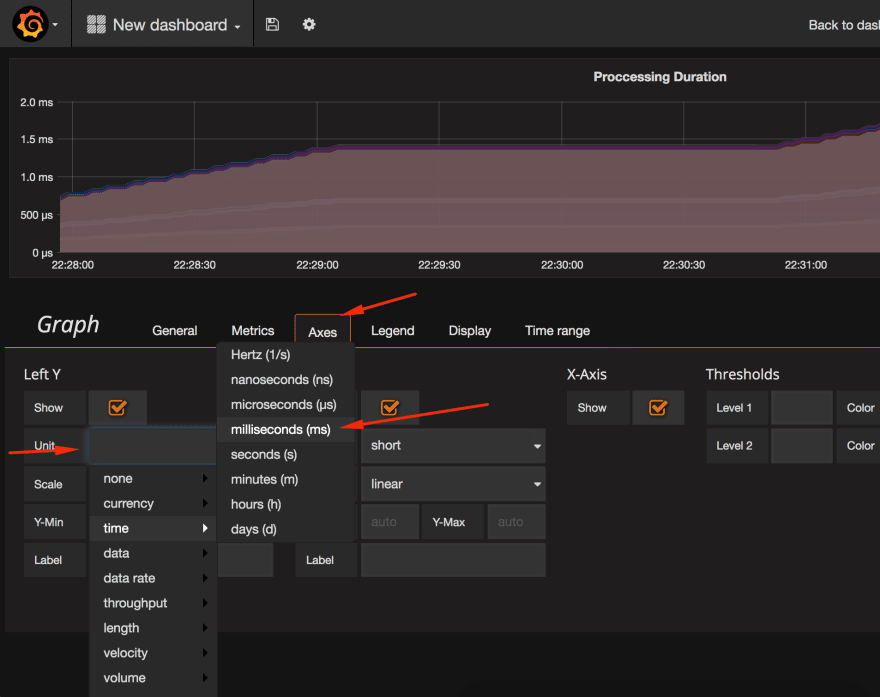Click the Left Y Unit input field
Image resolution: width=880 pixels, height=697 pixels.
tap(152, 446)
